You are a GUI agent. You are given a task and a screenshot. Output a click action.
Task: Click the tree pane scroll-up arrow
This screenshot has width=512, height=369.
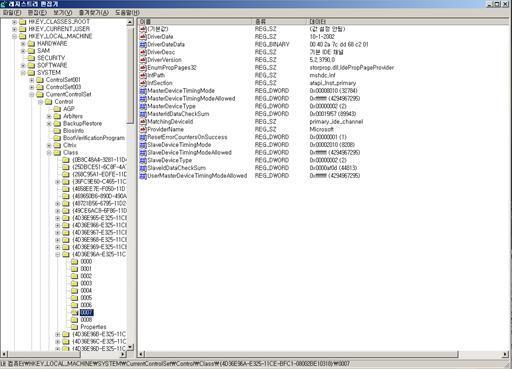click(130, 22)
